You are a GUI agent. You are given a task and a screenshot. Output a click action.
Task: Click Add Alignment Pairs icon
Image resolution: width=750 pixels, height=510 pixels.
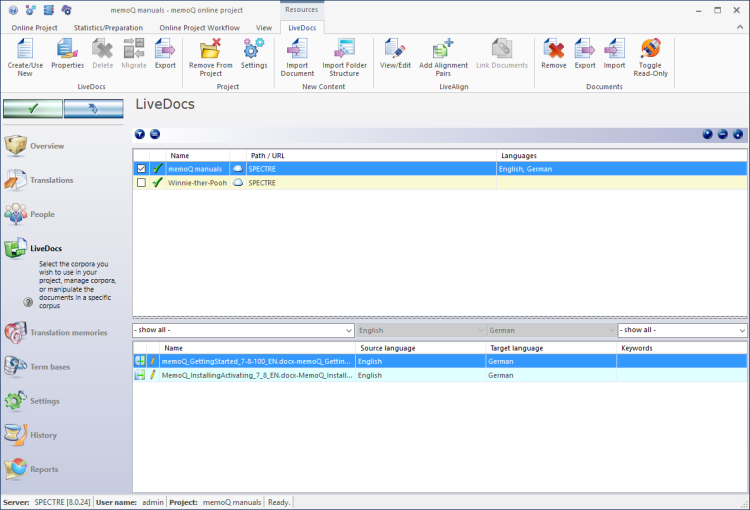tap(443, 49)
